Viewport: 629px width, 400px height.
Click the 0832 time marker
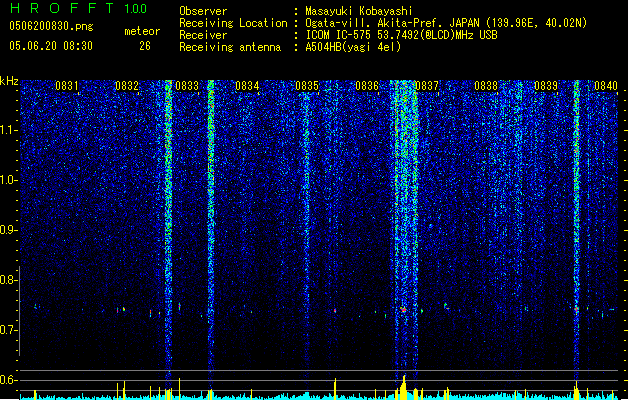point(127,86)
